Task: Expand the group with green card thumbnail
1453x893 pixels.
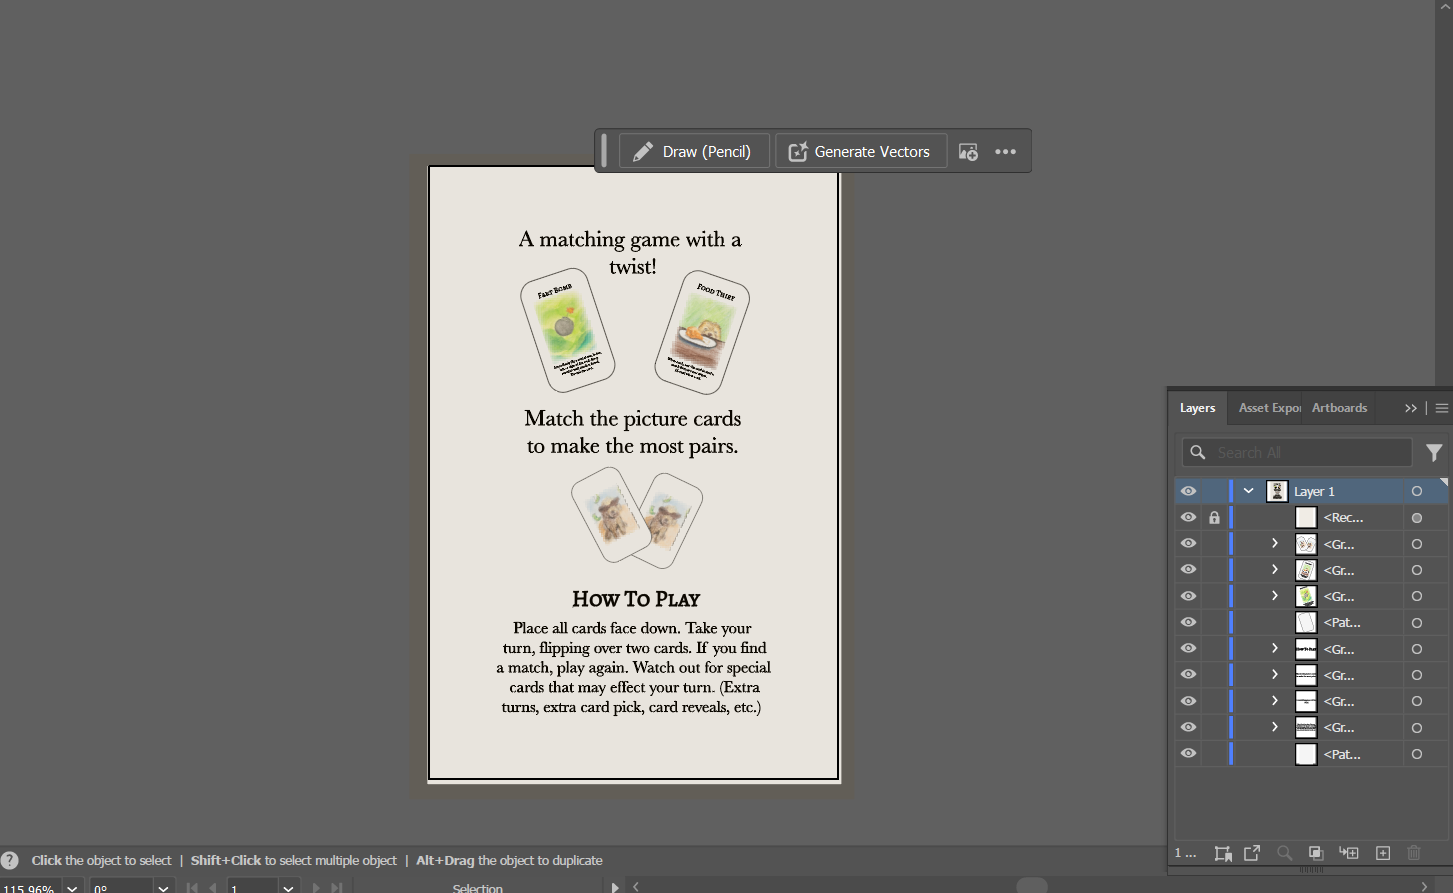Action: pyautogui.click(x=1275, y=596)
